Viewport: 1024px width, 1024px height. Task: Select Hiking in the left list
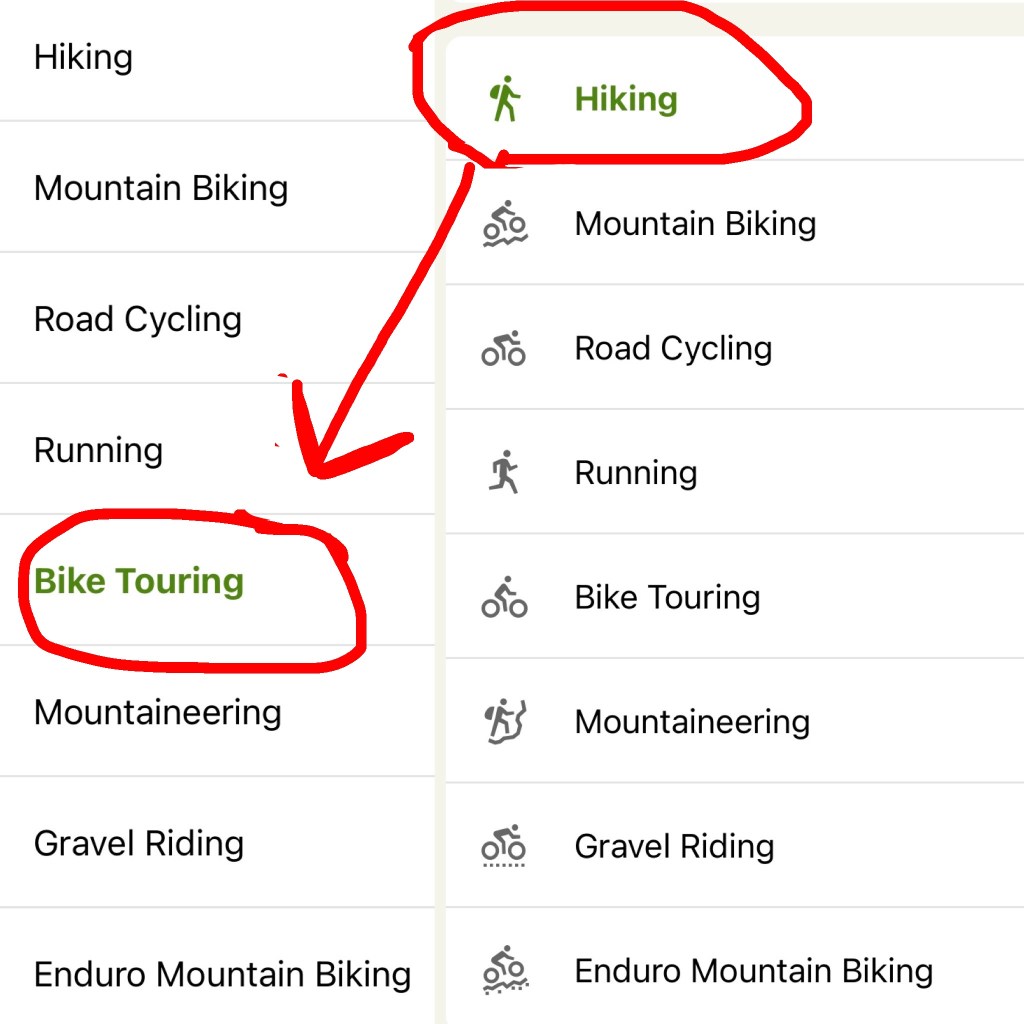(x=83, y=57)
